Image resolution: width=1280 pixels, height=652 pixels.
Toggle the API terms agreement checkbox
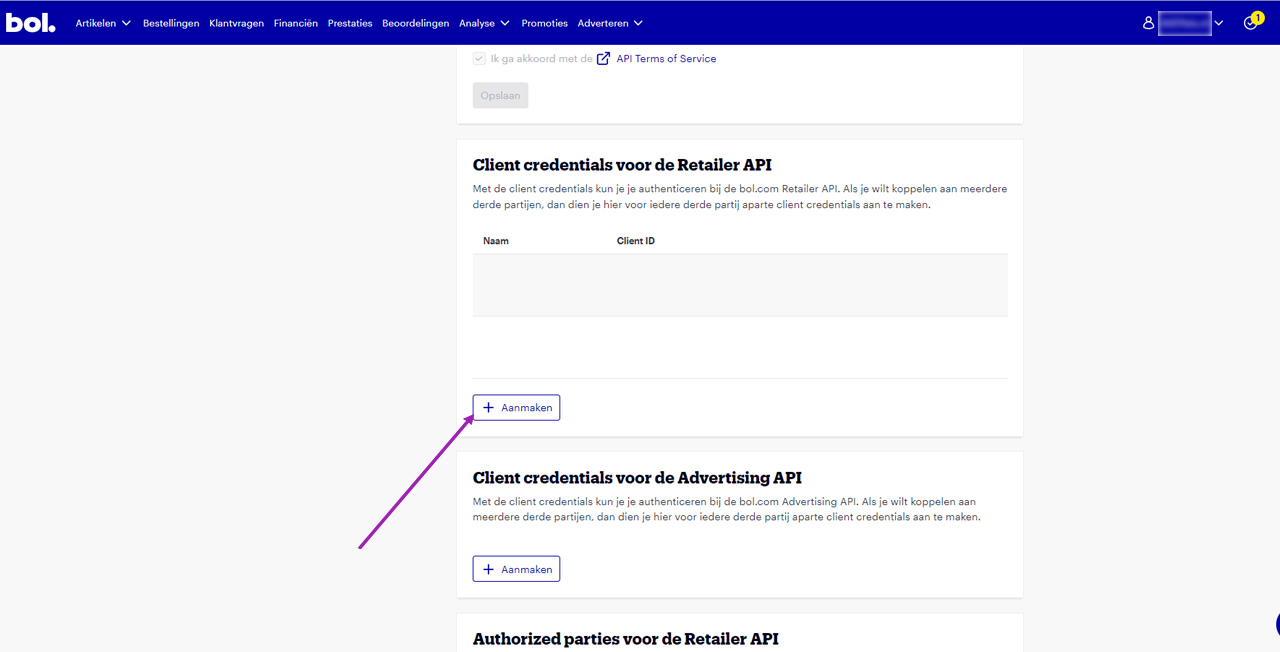pos(479,59)
